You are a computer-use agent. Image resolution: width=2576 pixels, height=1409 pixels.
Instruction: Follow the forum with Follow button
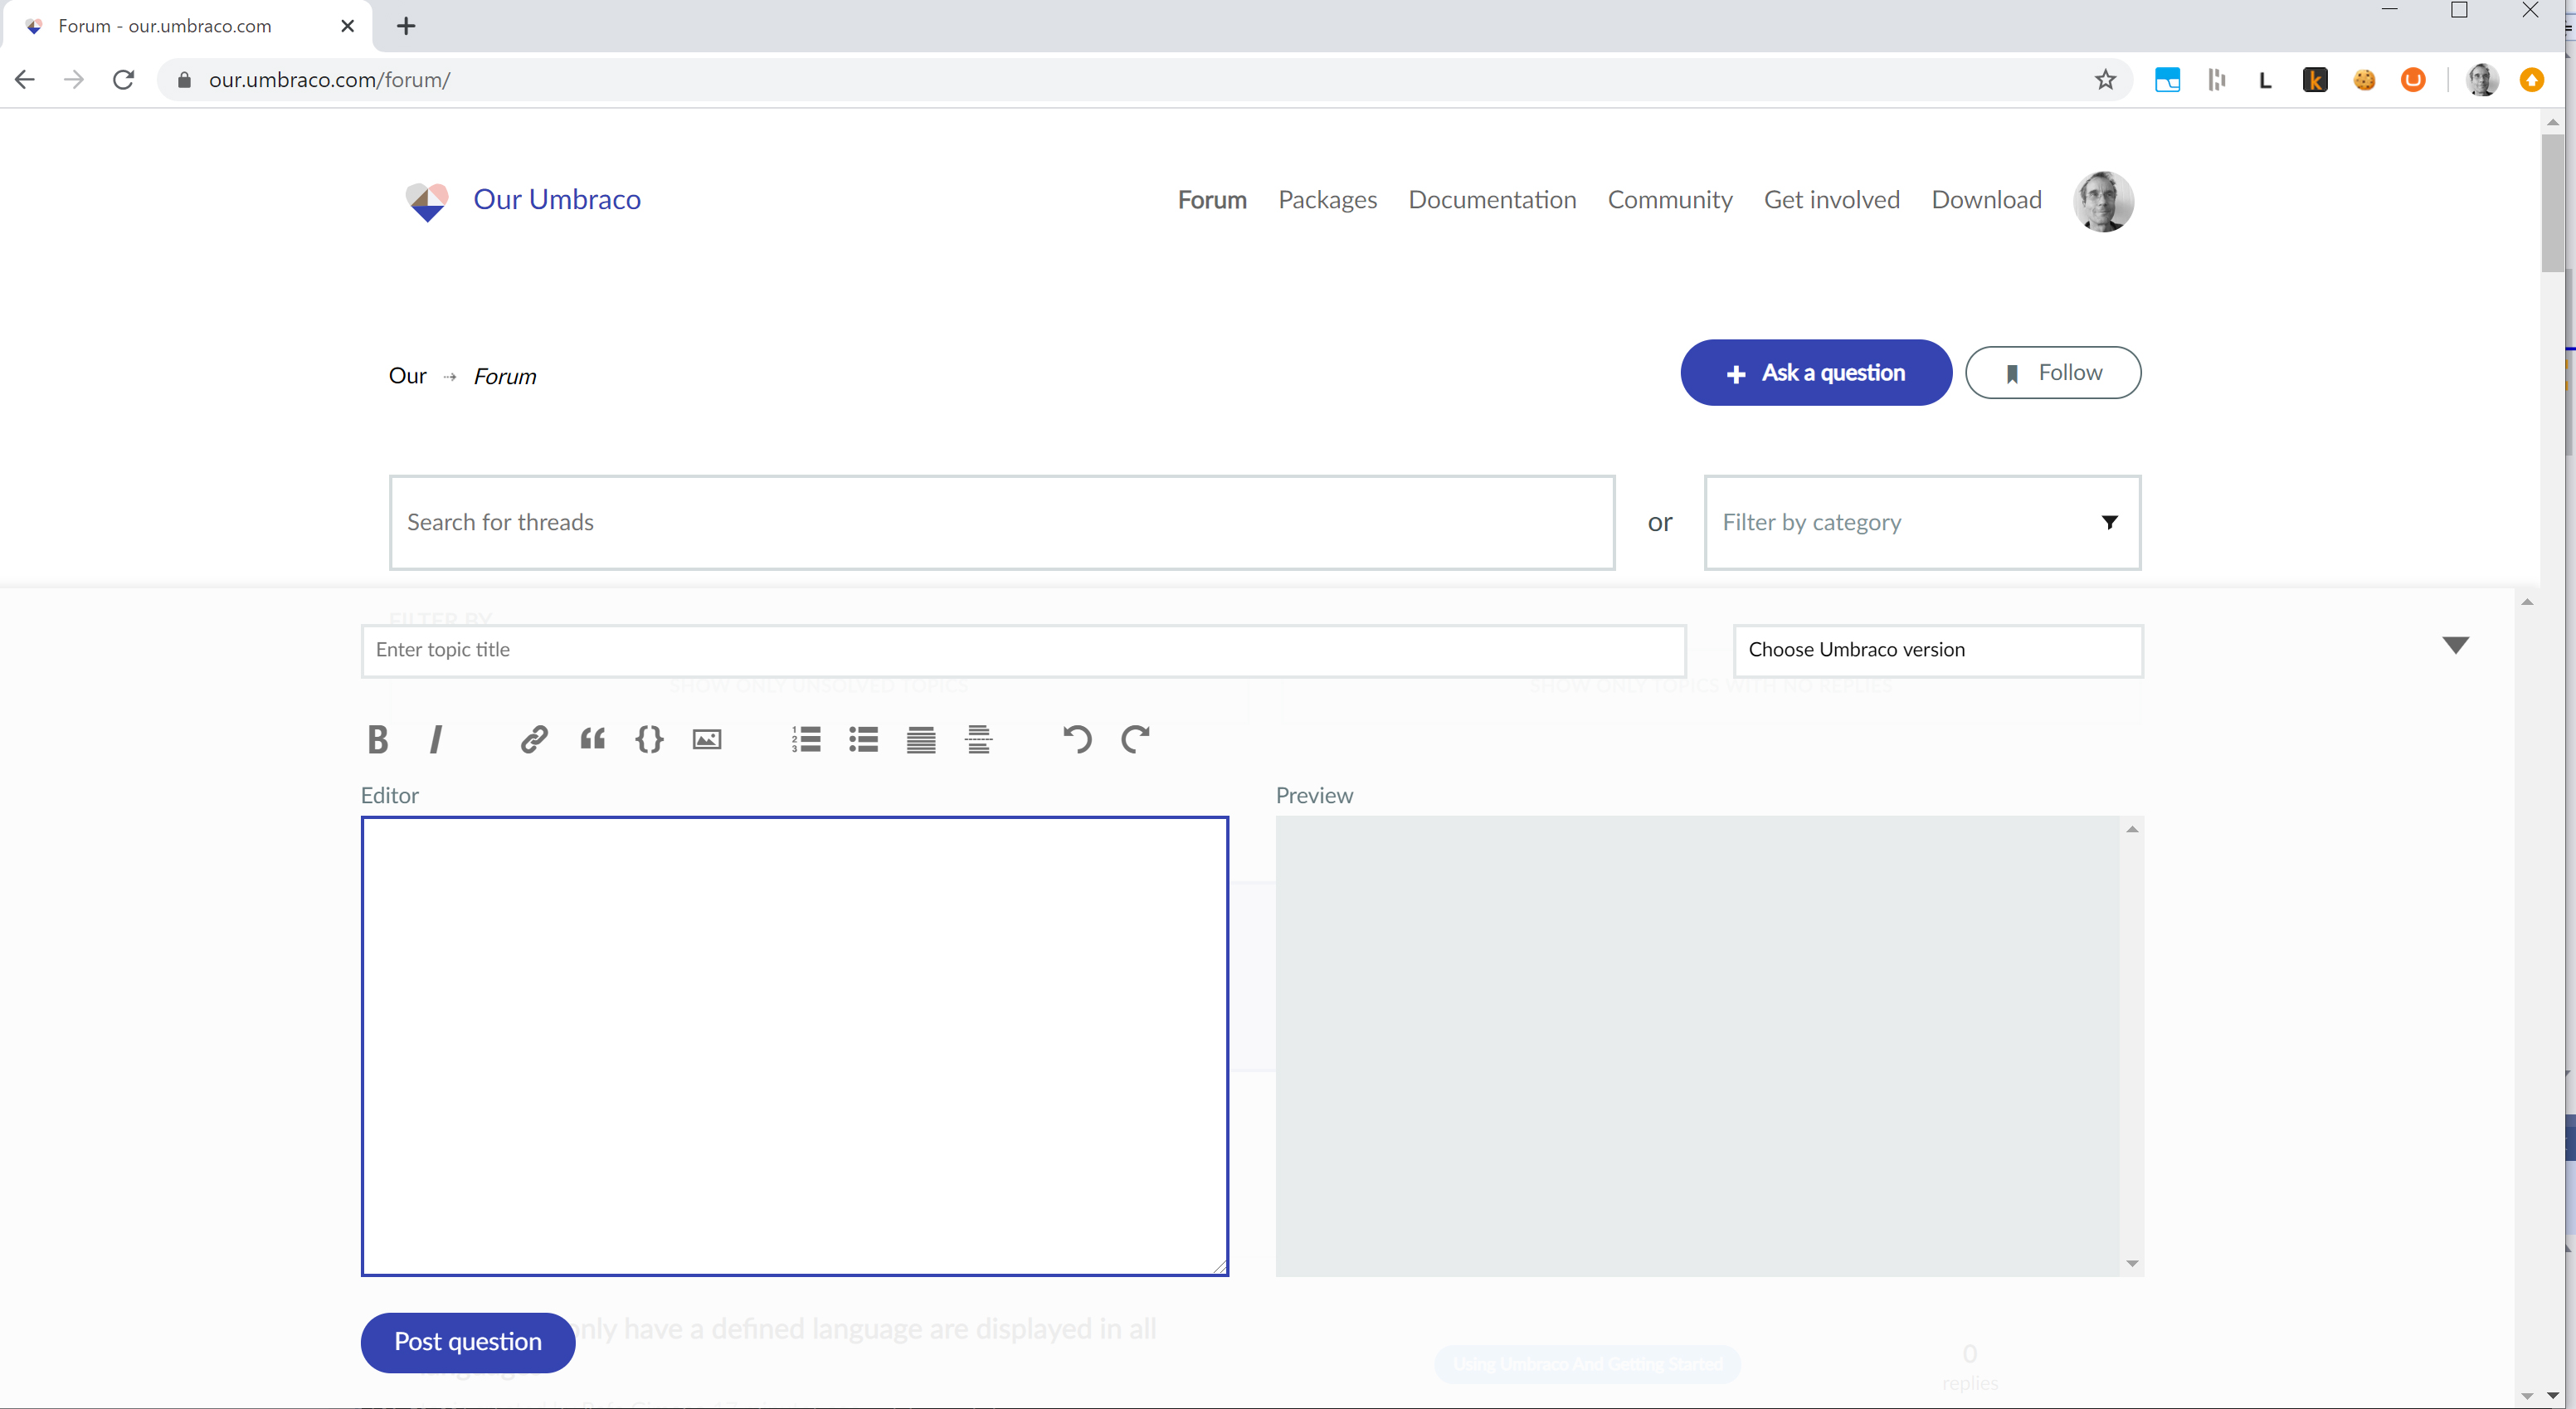(2052, 372)
